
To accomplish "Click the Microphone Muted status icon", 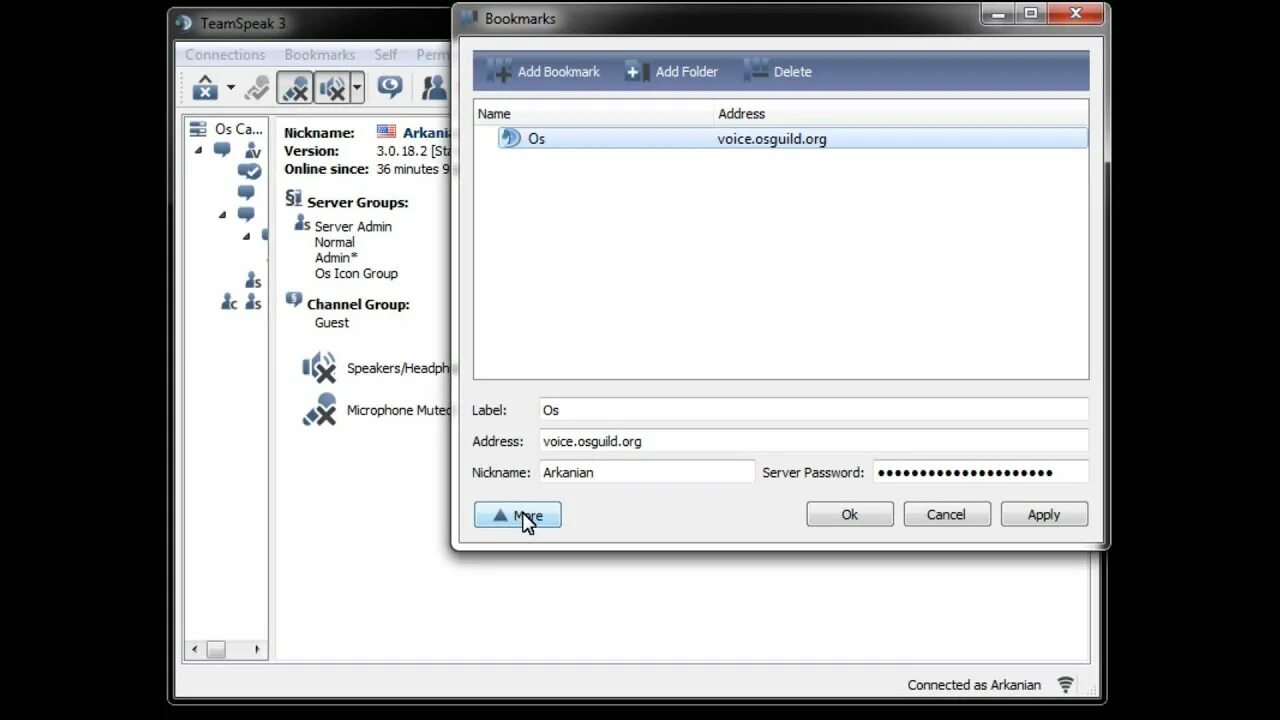I will [320, 410].
